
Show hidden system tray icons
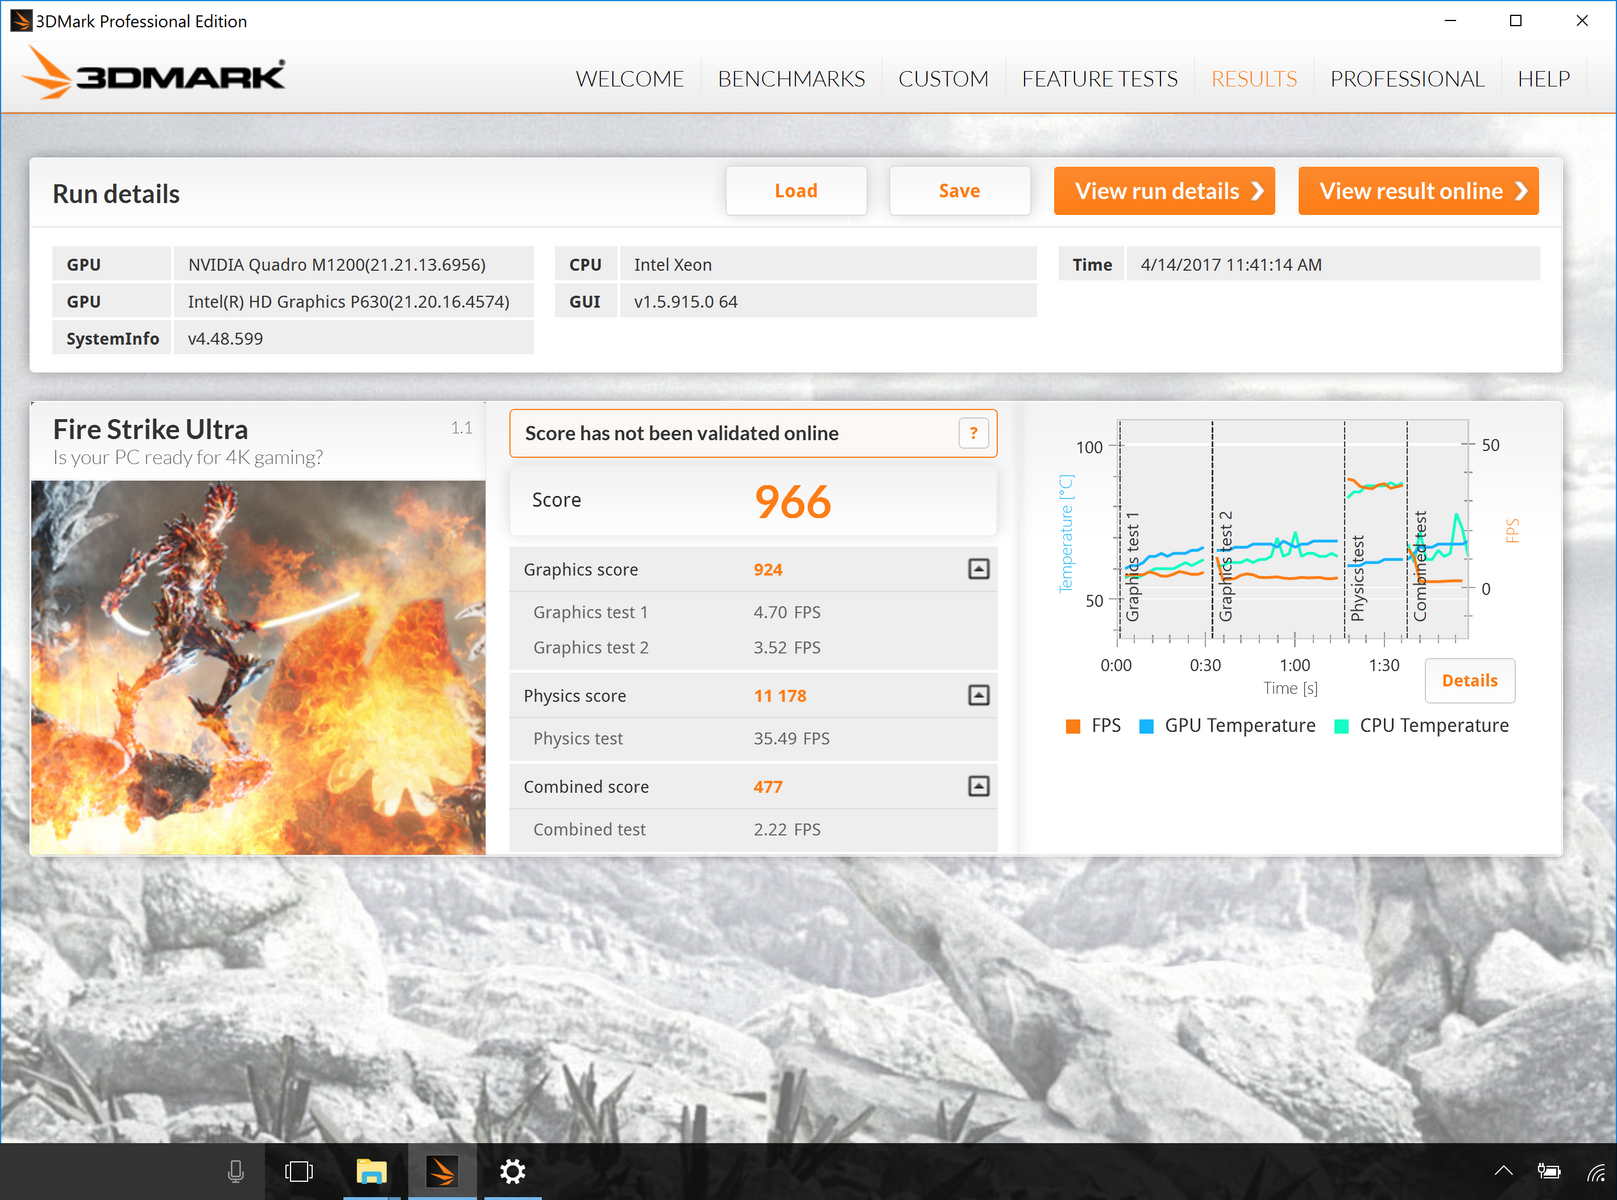(1503, 1171)
